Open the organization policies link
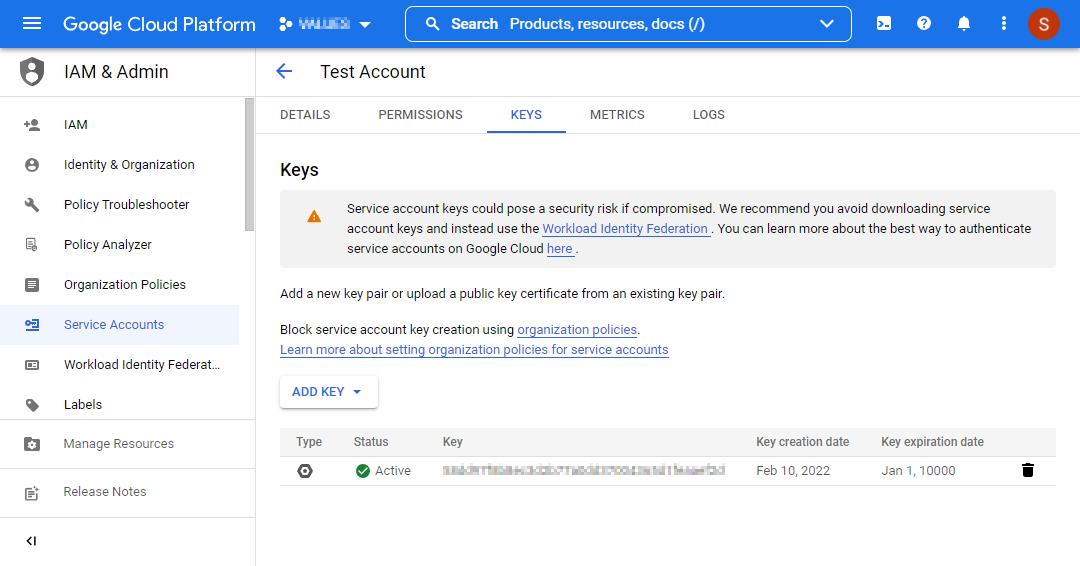 click(577, 330)
